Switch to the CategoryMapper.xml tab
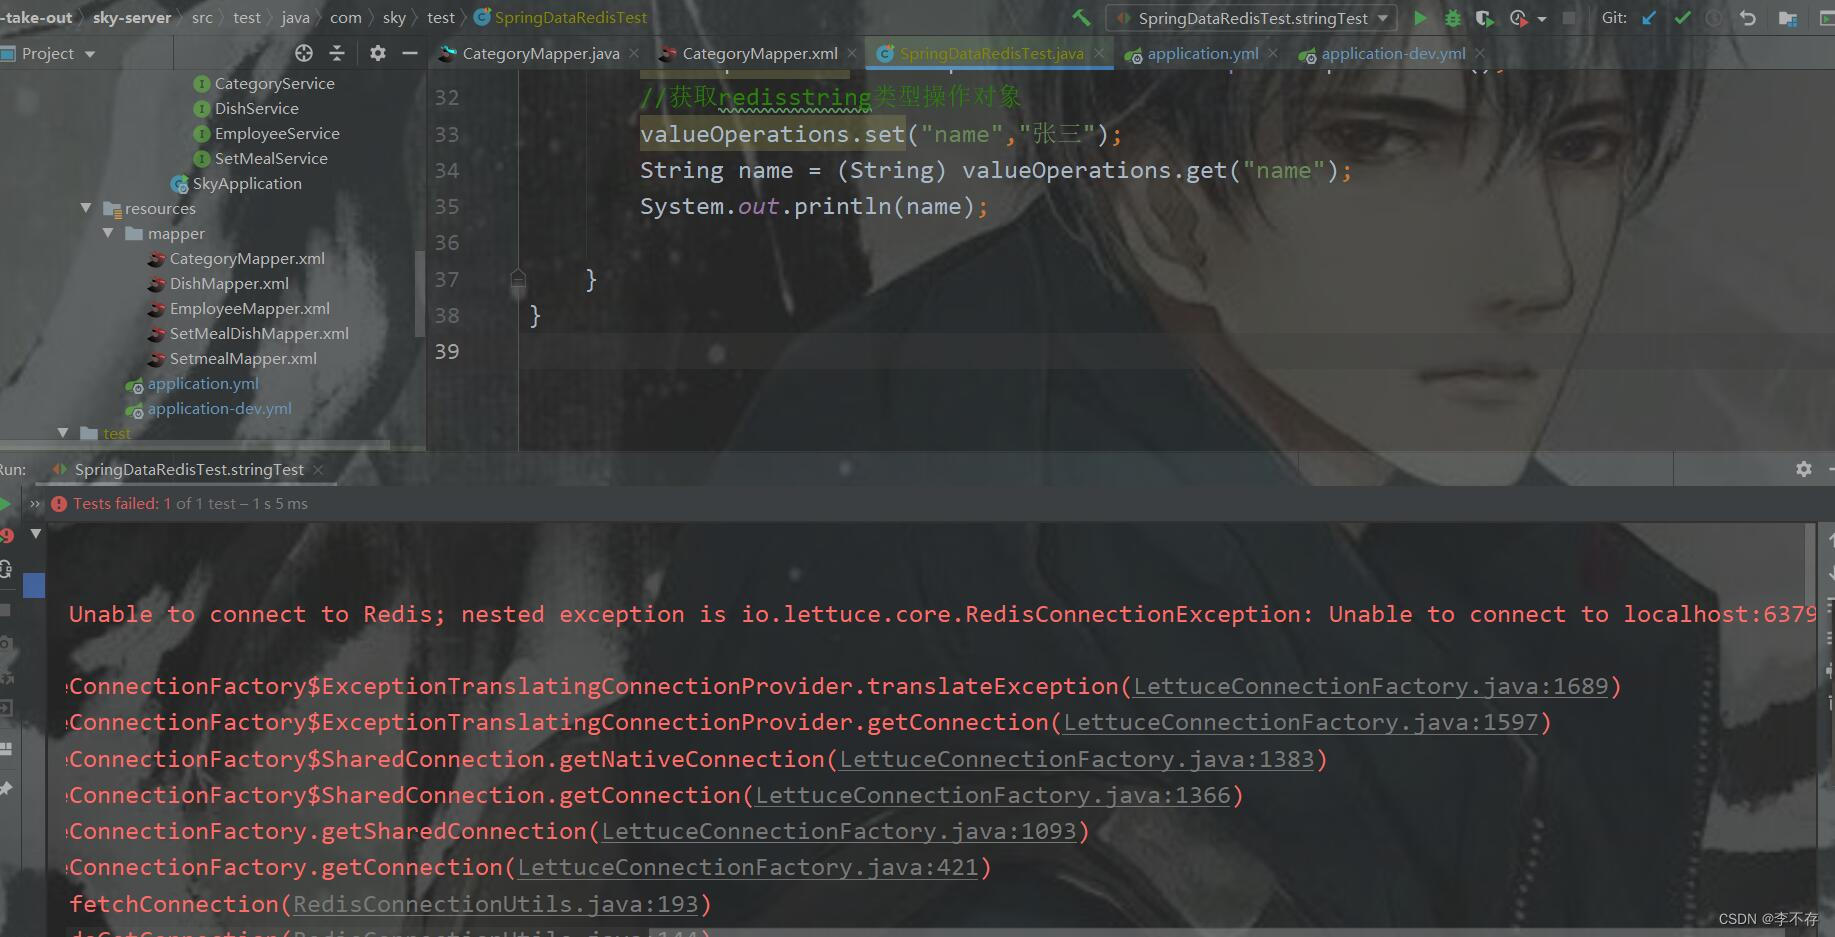This screenshot has width=1835, height=937. click(757, 53)
